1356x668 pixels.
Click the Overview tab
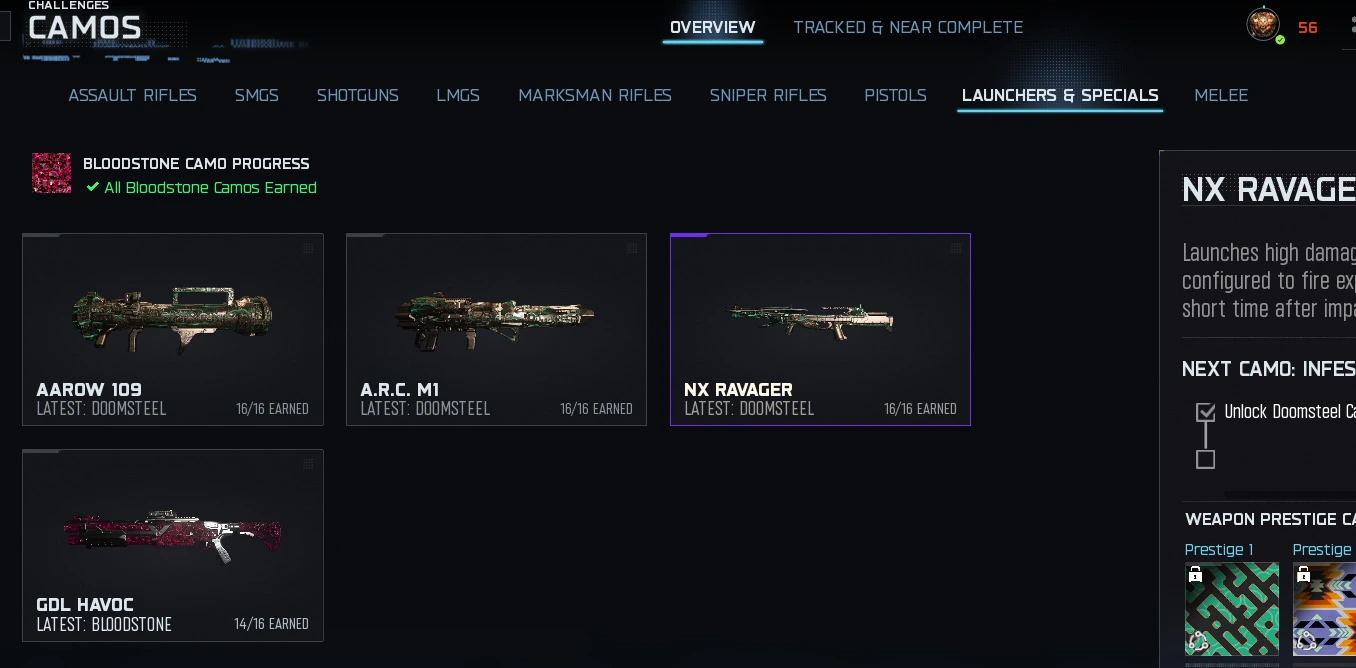coord(713,27)
